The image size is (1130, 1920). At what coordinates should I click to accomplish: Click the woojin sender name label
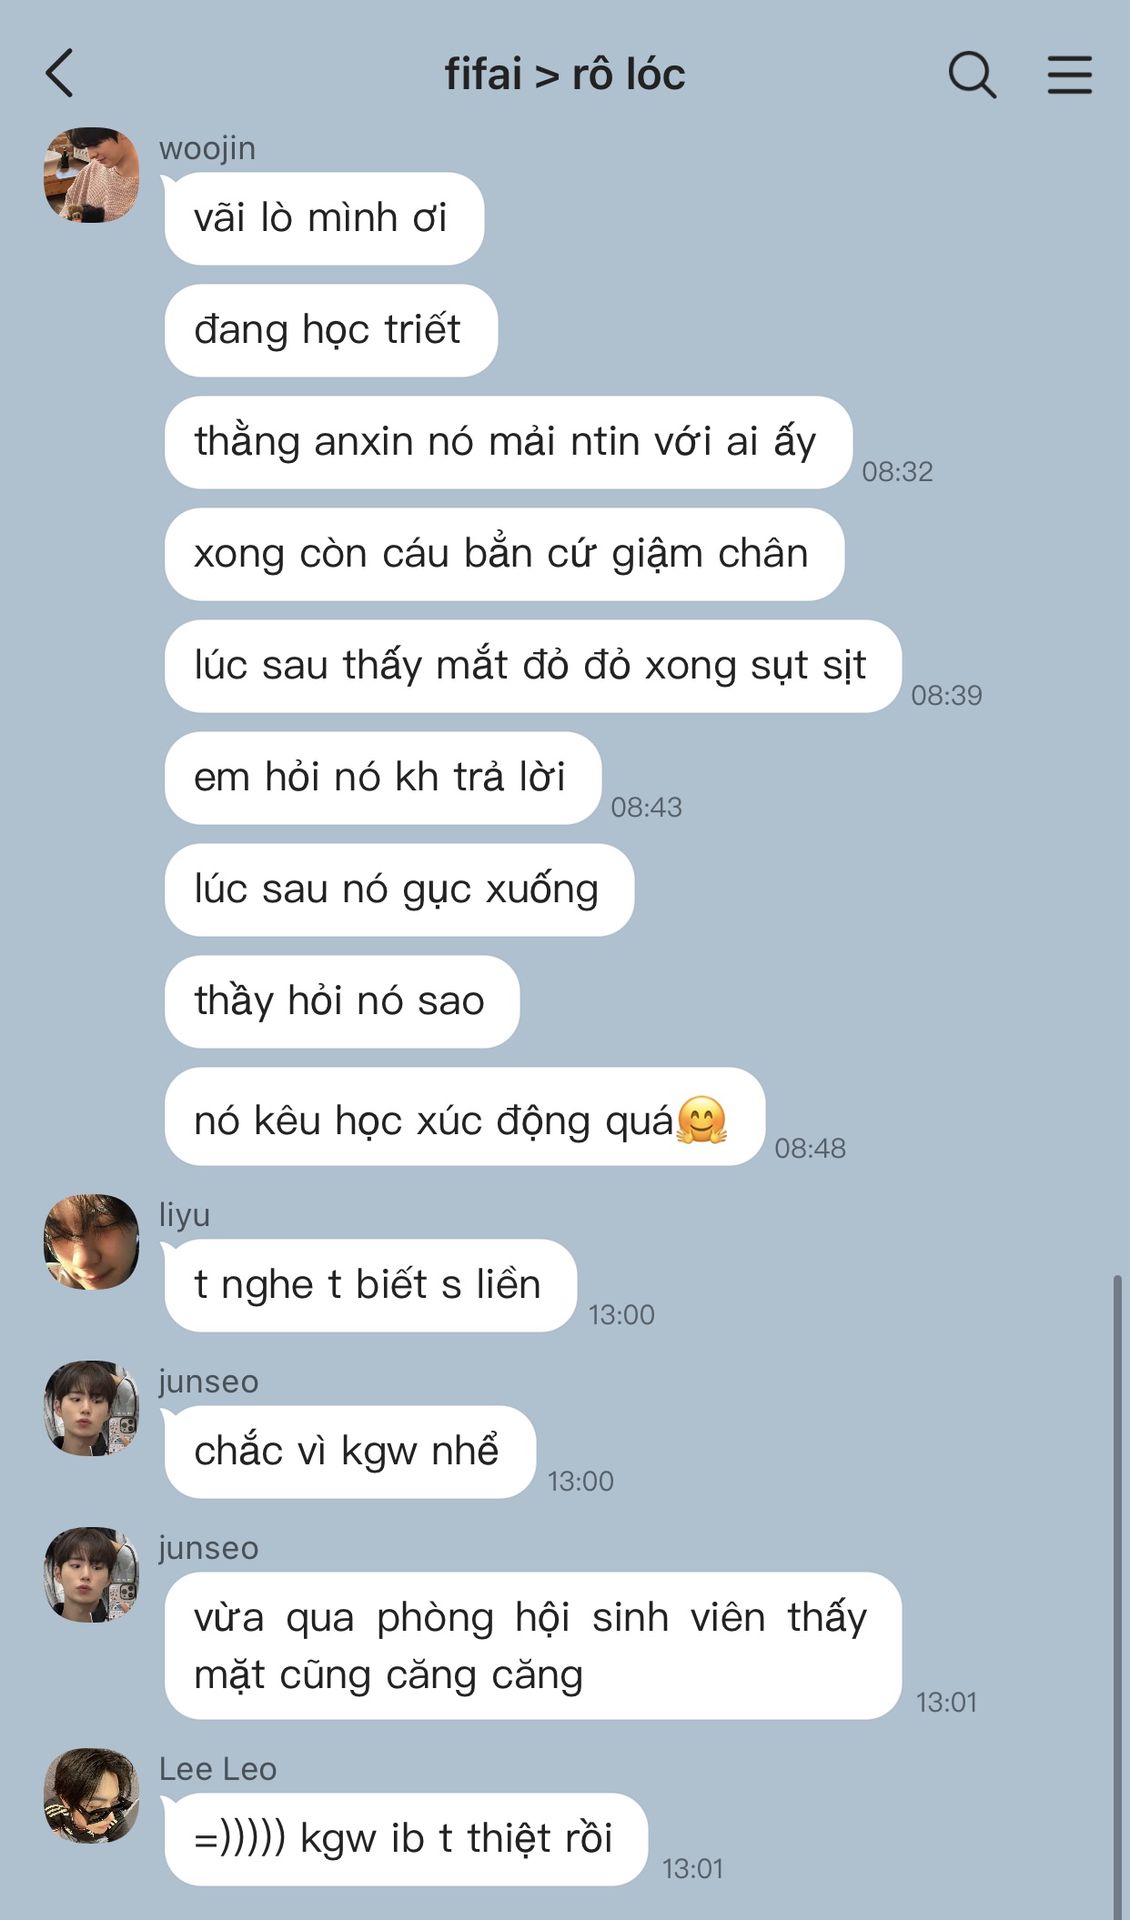(x=207, y=148)
